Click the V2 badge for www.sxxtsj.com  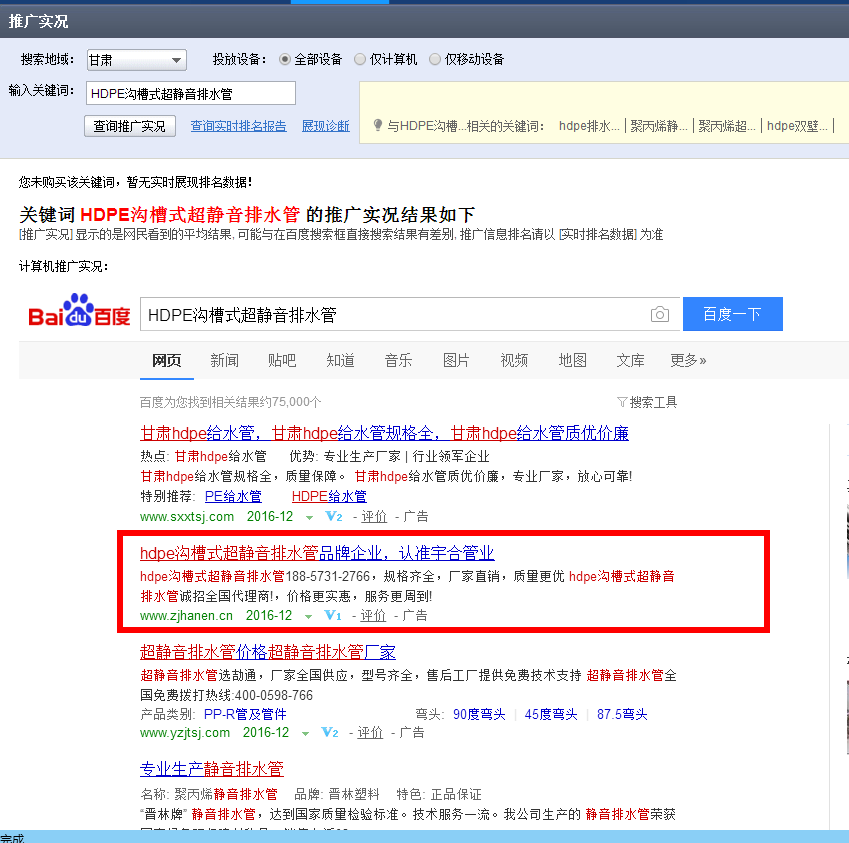coord(334,517)
